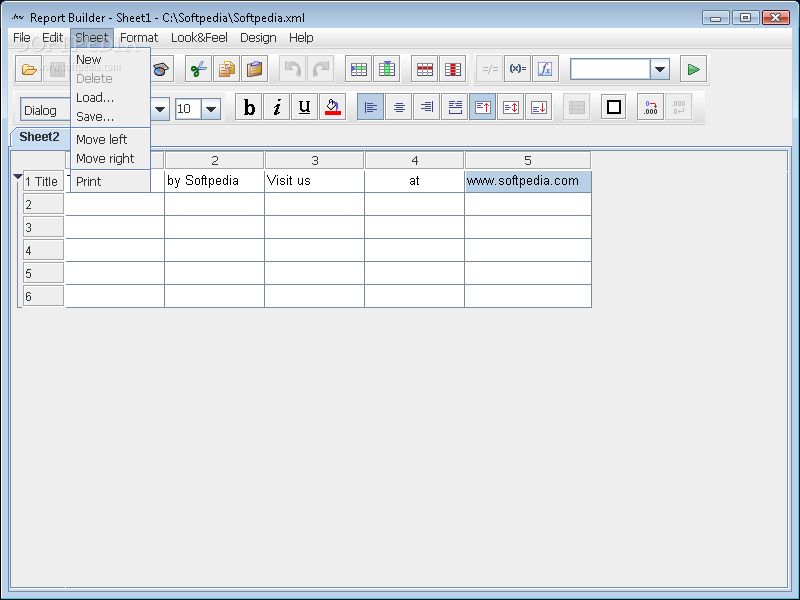Image resolution: width=800 pixels, height=600 pixels.
Task: Close the open Sheet menu
Action: [x=92, y=38]
